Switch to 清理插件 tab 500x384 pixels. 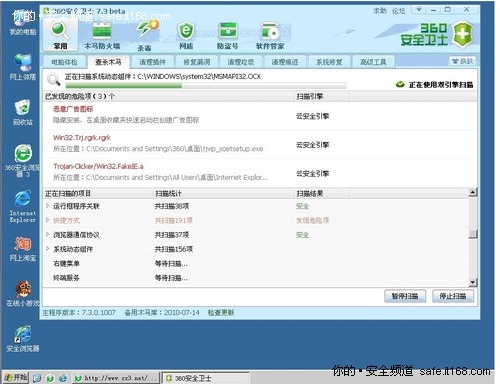point(152,62)
